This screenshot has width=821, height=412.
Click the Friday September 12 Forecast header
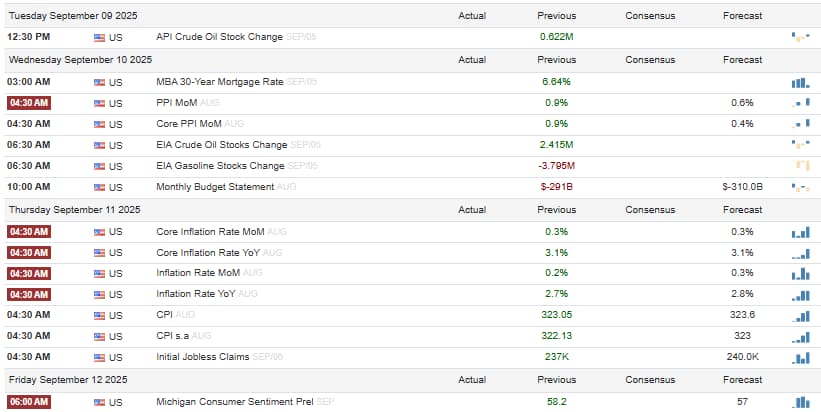[x=742, y=380]
